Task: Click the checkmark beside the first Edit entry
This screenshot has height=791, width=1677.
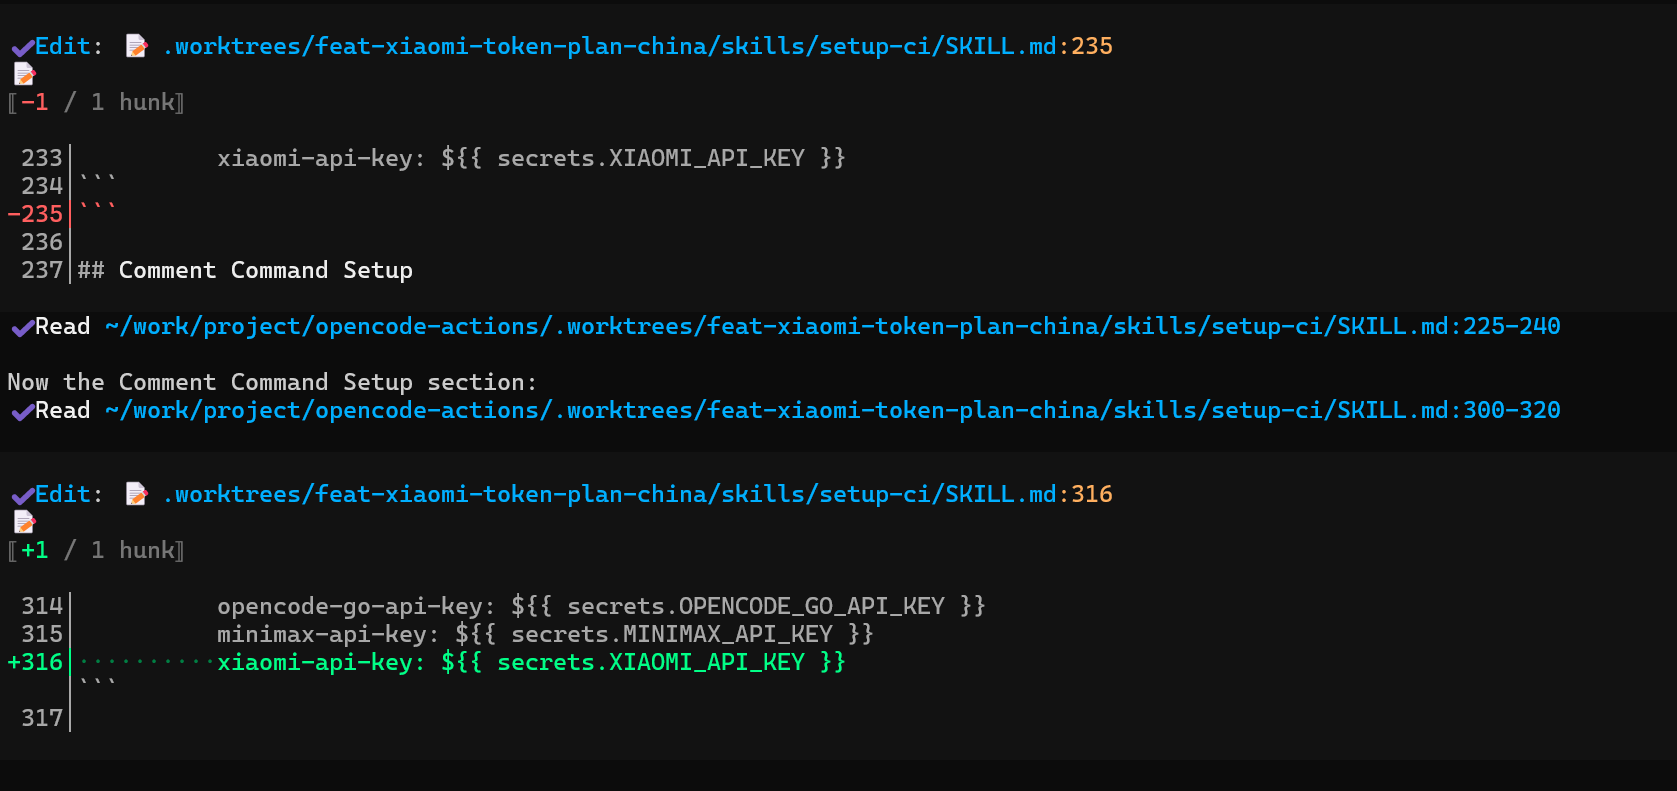Action: click(22, 47)
